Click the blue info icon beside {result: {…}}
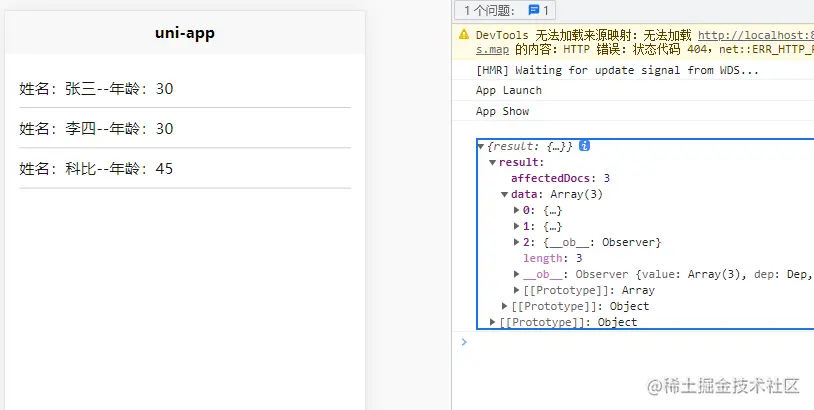This screenshot has height=410, width=814. click(x=584, y=146)
